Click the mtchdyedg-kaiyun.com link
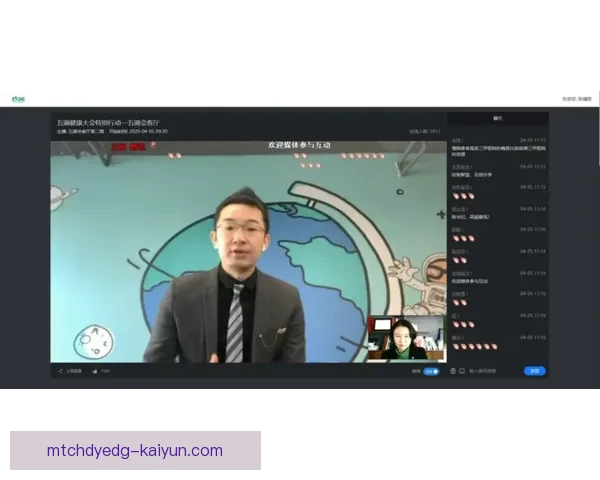 135,451
